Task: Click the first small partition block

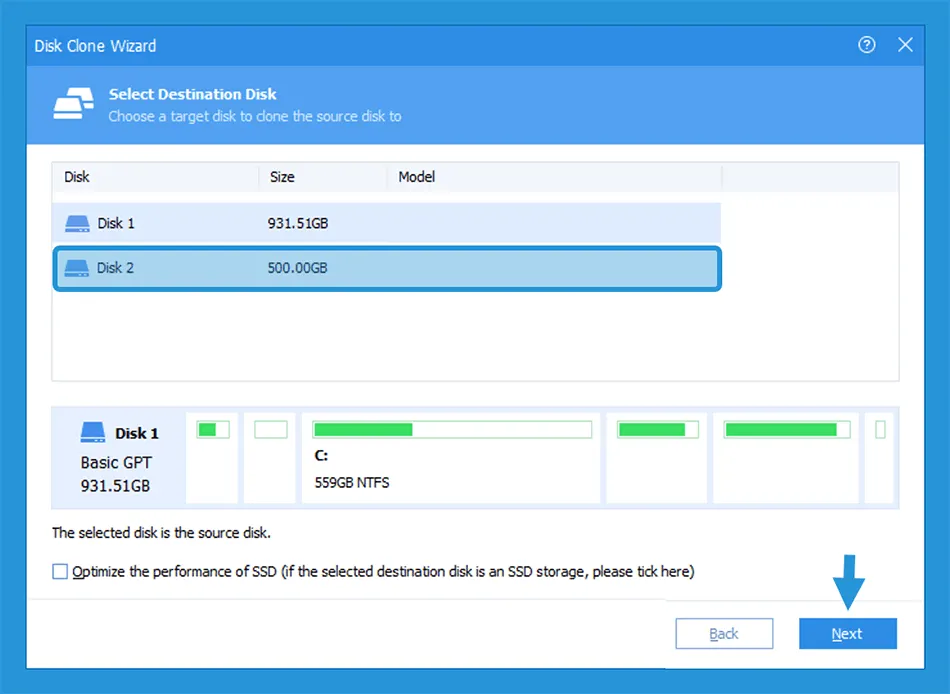Action: pos(213,458)
